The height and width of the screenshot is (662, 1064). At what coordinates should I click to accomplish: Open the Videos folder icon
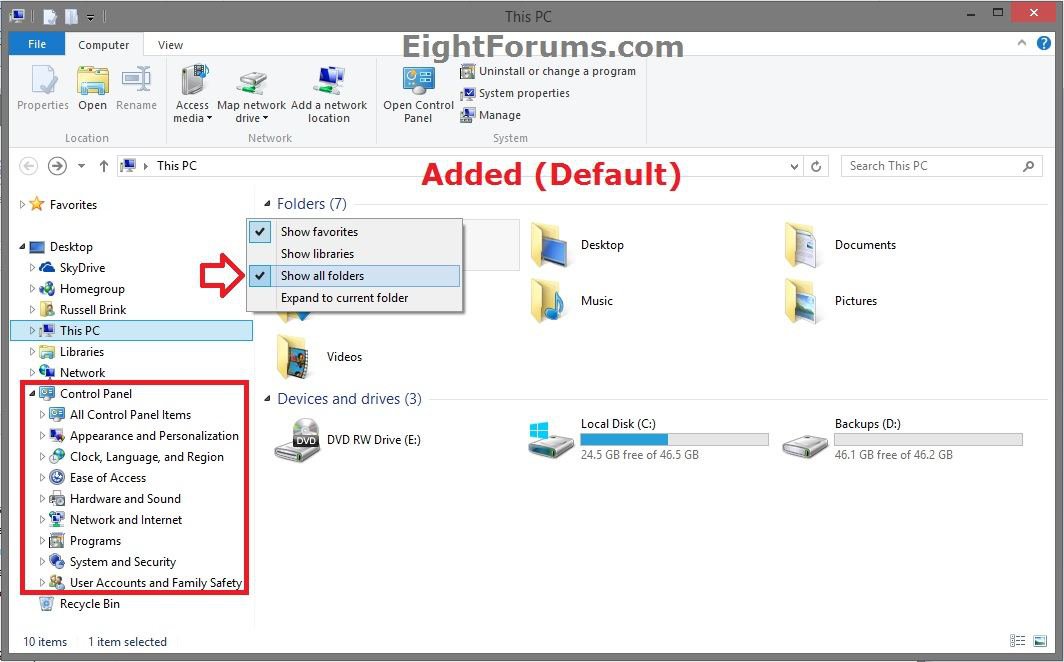coord(295,357)
